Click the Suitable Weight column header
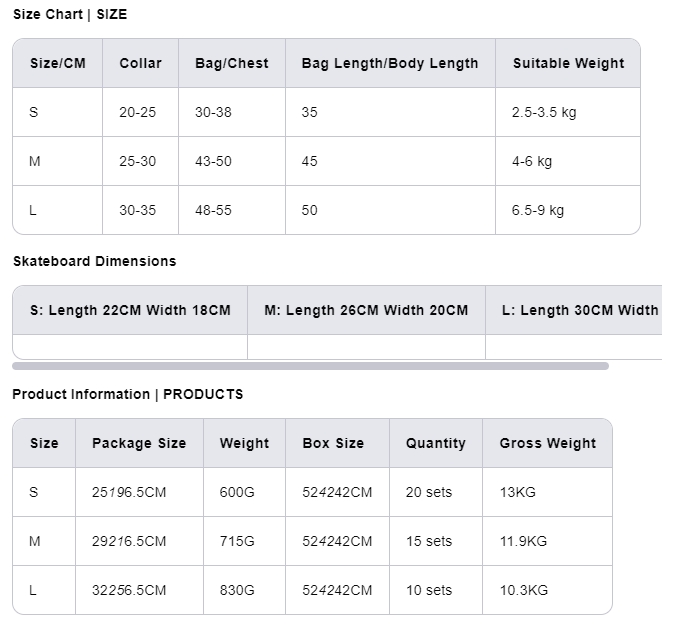This screenshot has width=674, height=626. pyautogui.click(x=568, y=63)
